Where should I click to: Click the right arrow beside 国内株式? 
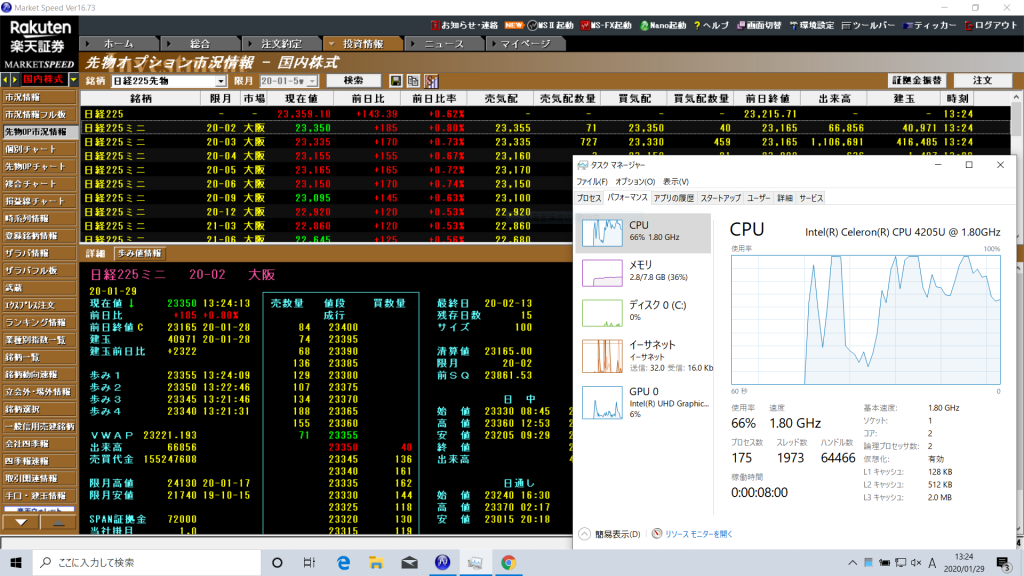(x=14, y=80)
